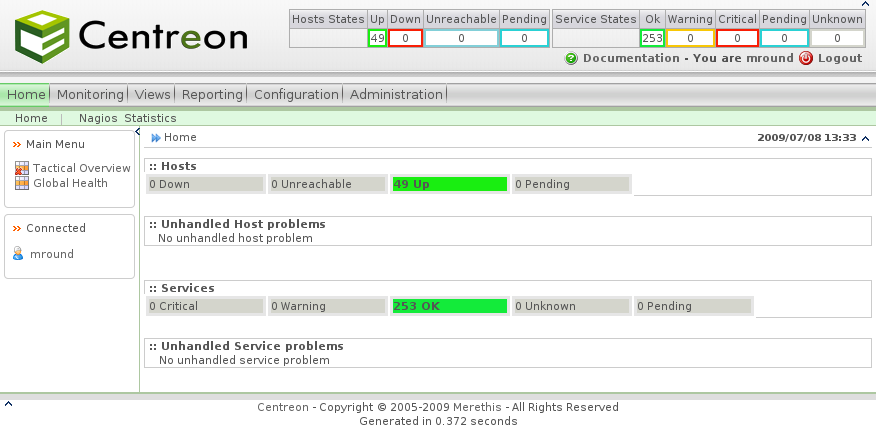Click the red Logout power icon
The image size is (876, 425).
coord(806,58)
